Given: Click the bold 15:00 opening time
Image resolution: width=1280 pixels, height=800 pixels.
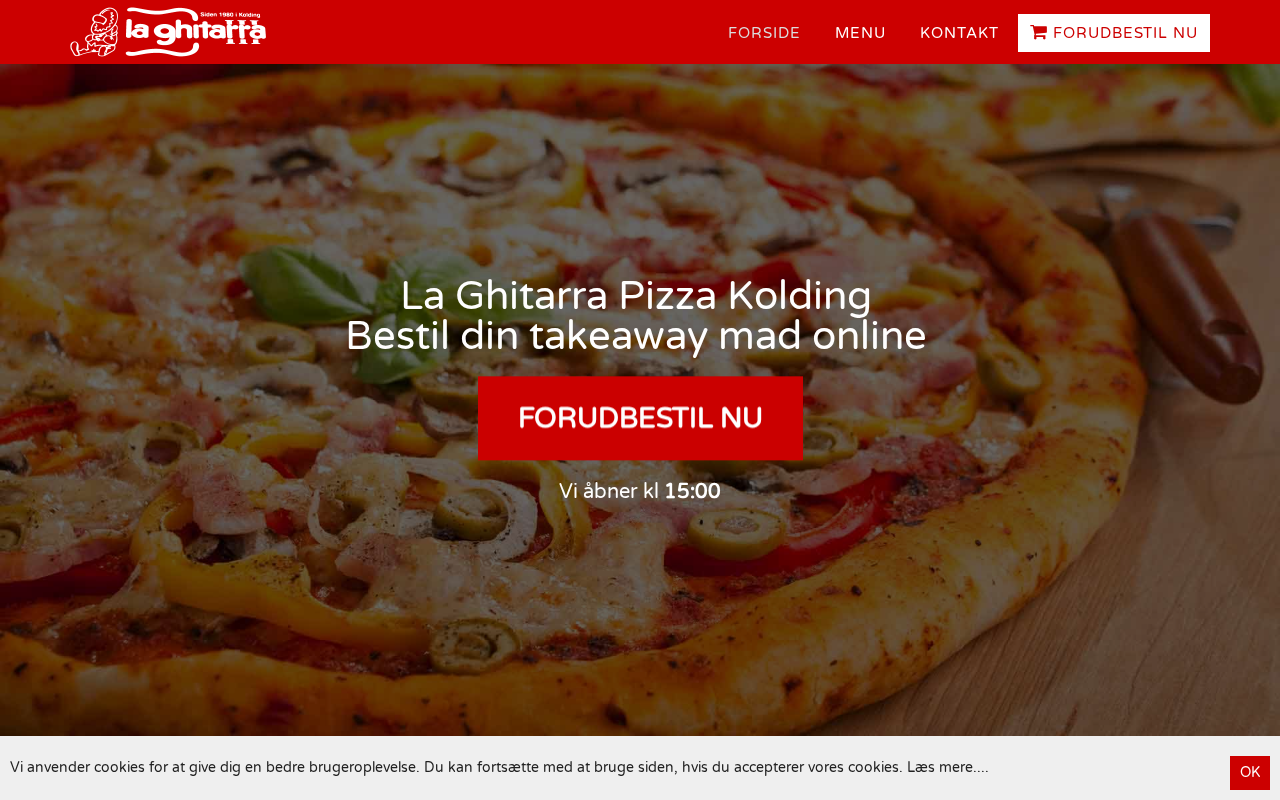Looking at the screenshot, I should click(x=692, y=491).
